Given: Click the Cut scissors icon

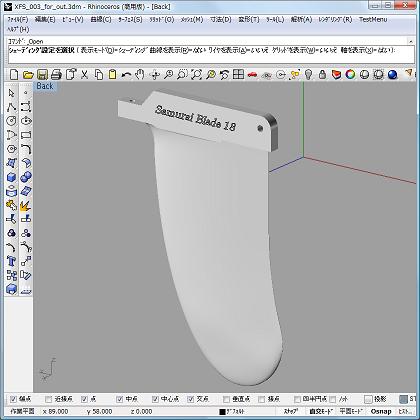Looking at the screenshot, I should (85, 75).
